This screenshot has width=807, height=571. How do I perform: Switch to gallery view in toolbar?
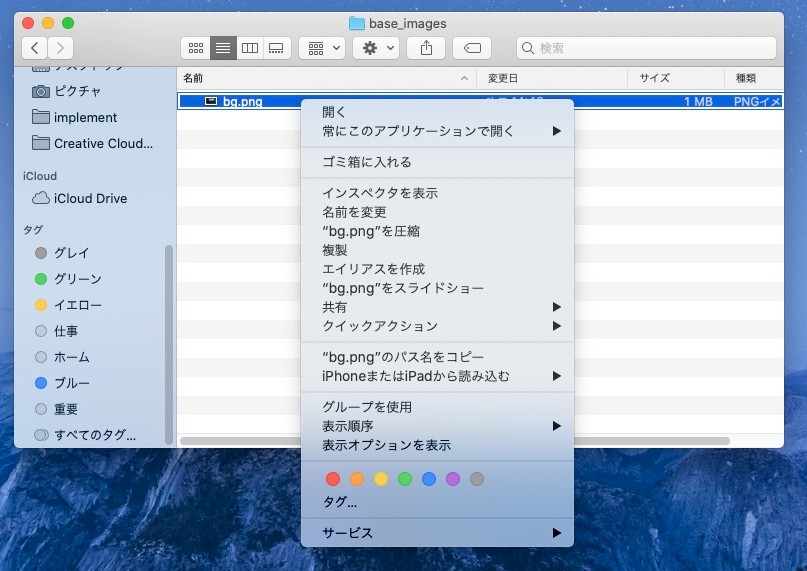point(276,48)
